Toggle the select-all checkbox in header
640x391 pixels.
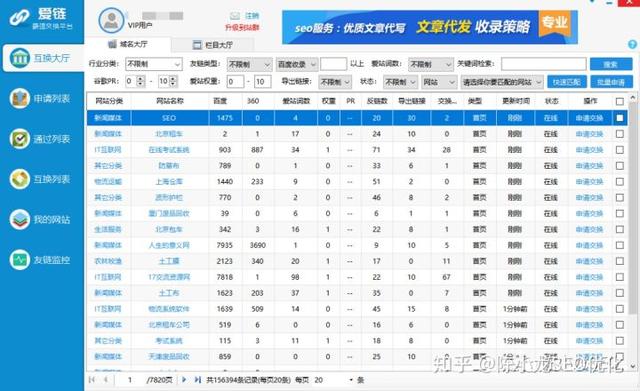[620, 101]
